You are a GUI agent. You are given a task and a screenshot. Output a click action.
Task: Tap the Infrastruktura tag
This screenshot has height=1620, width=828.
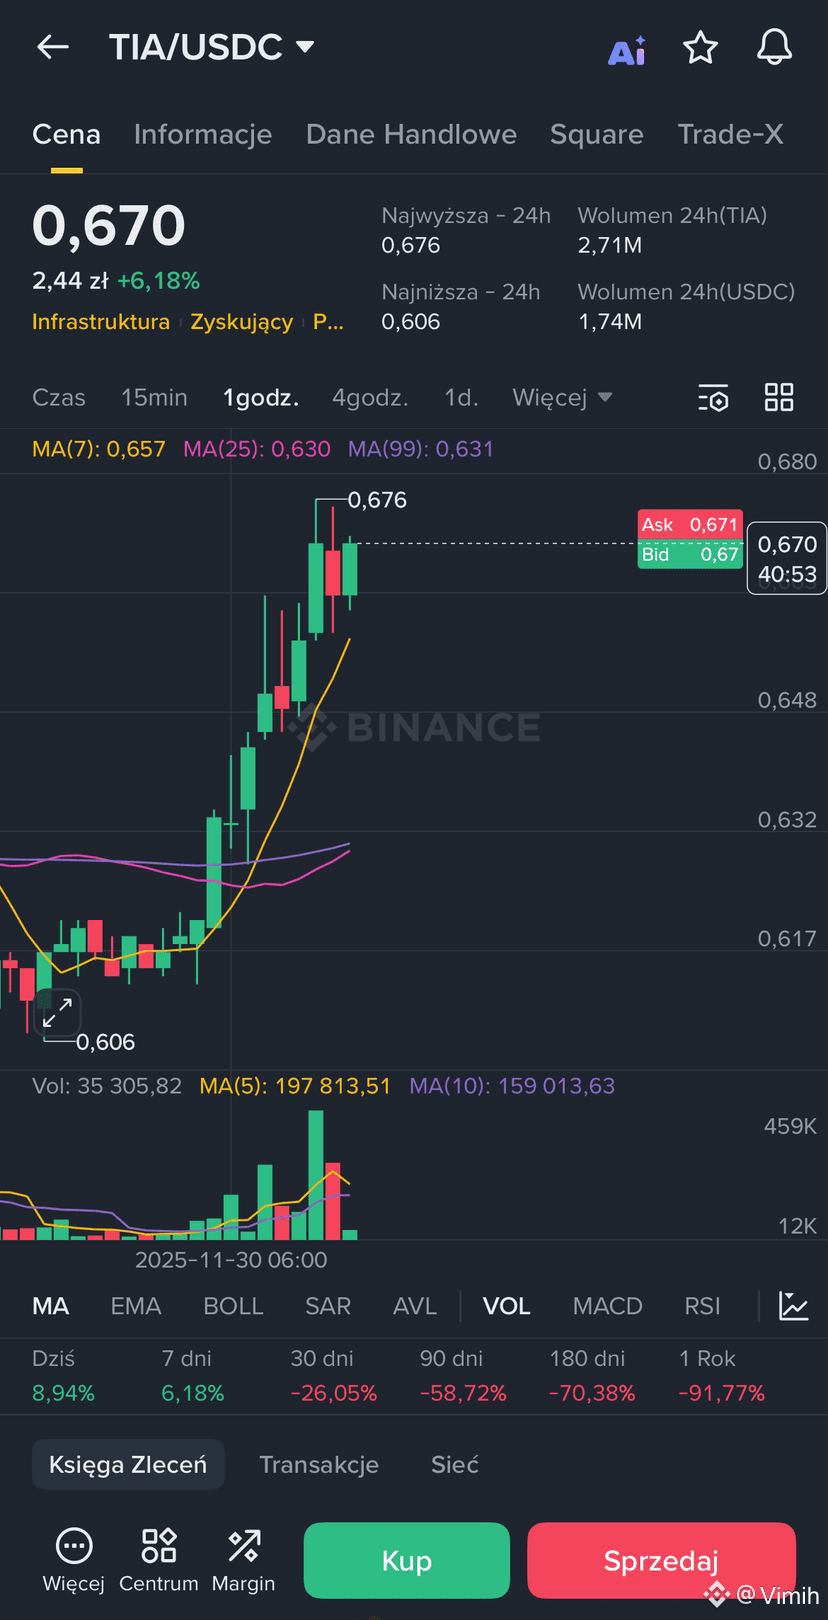click(x=101, y=322)
